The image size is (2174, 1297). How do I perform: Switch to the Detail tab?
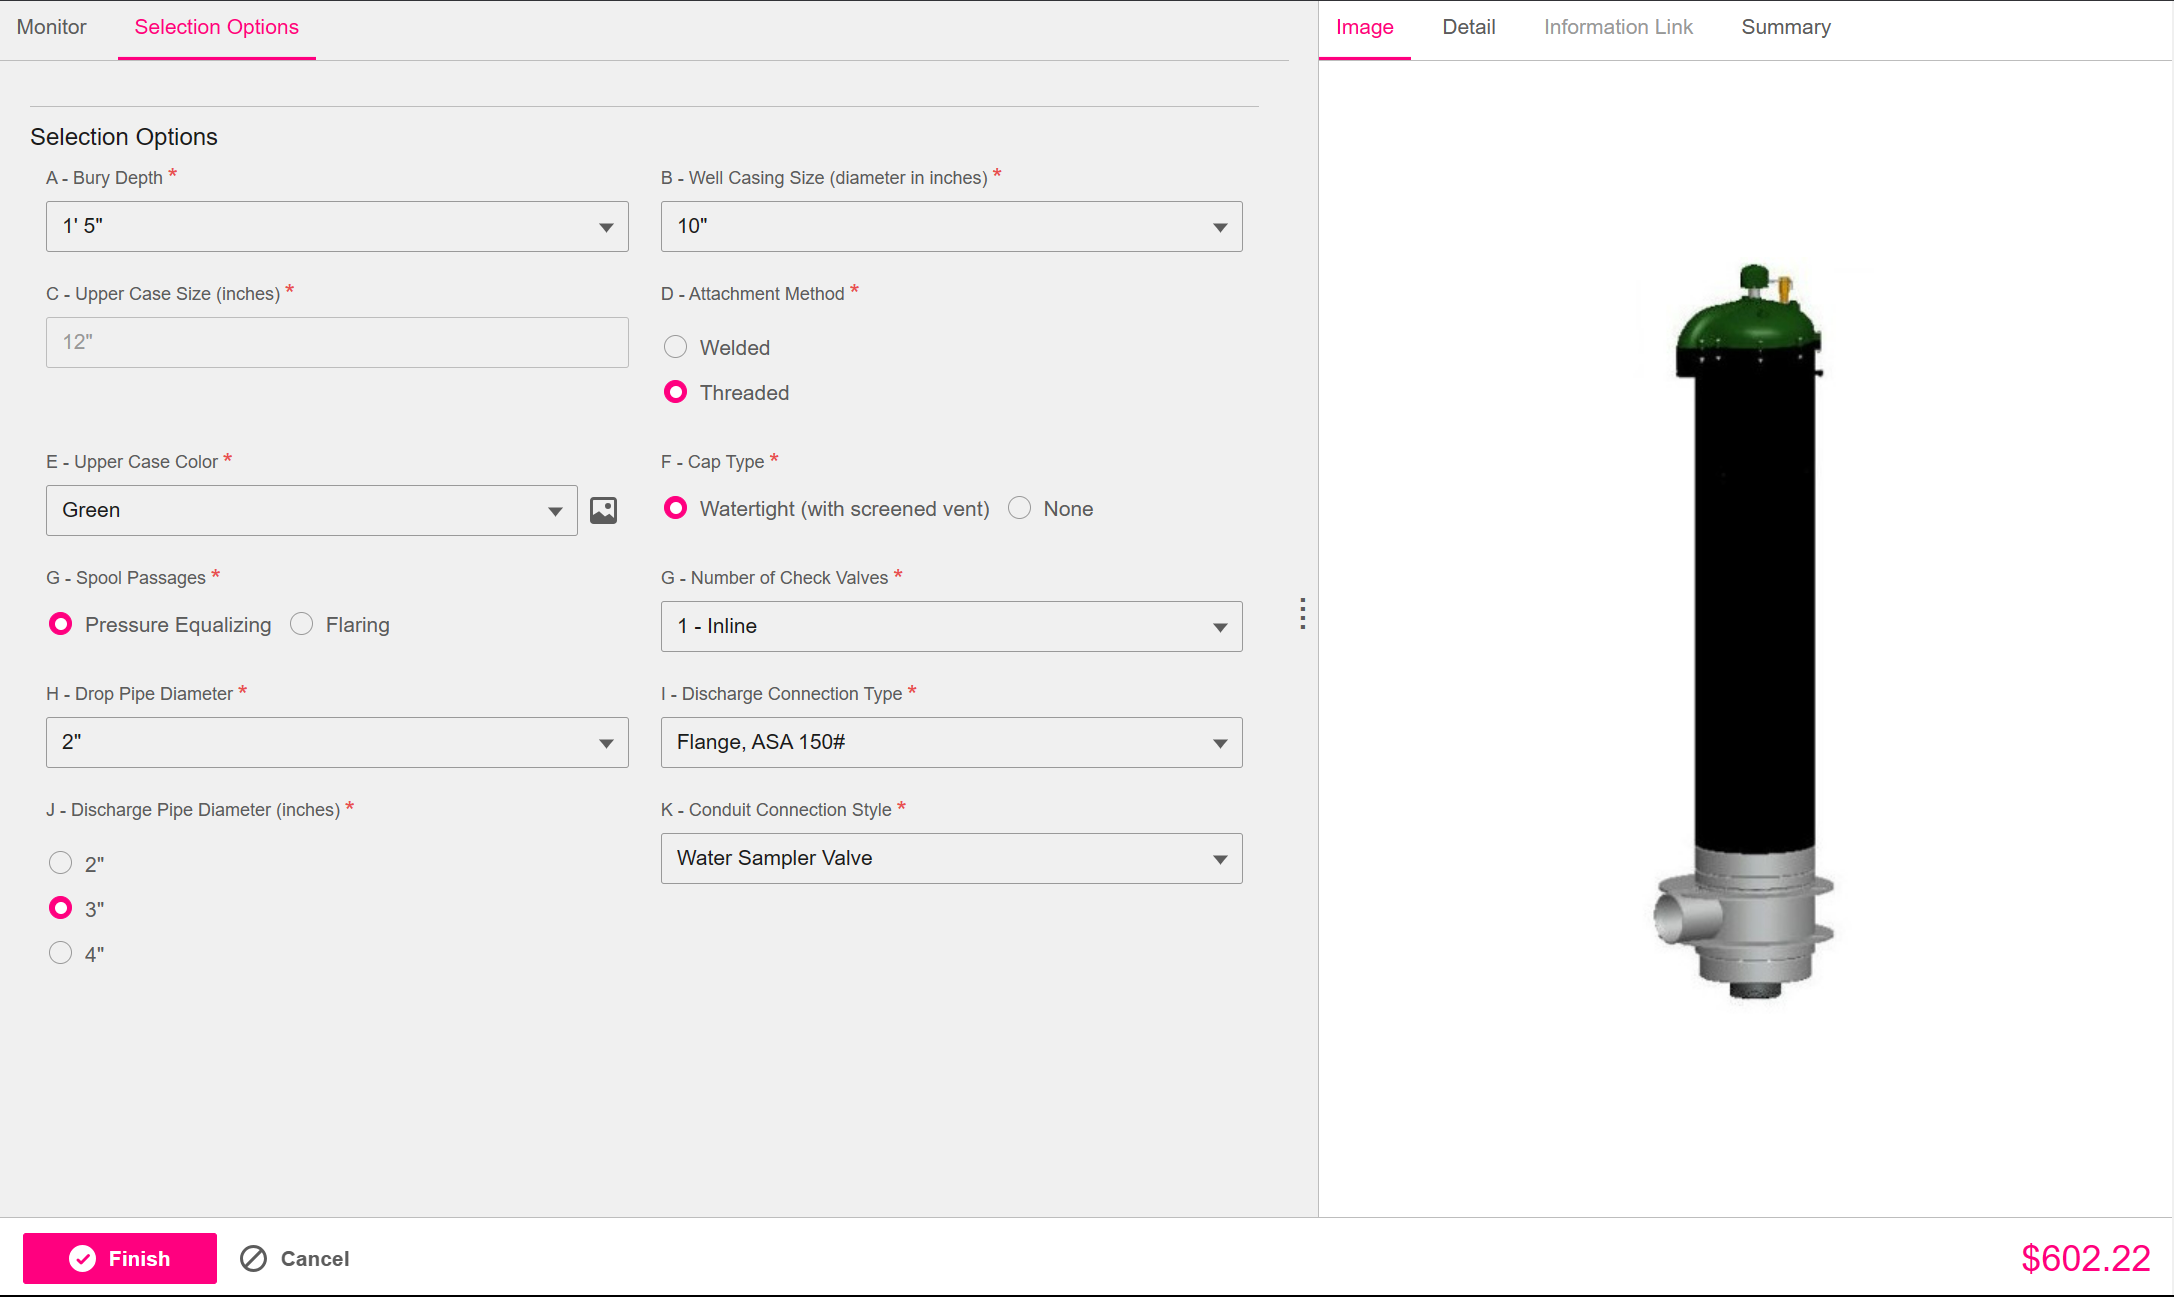1468,27
